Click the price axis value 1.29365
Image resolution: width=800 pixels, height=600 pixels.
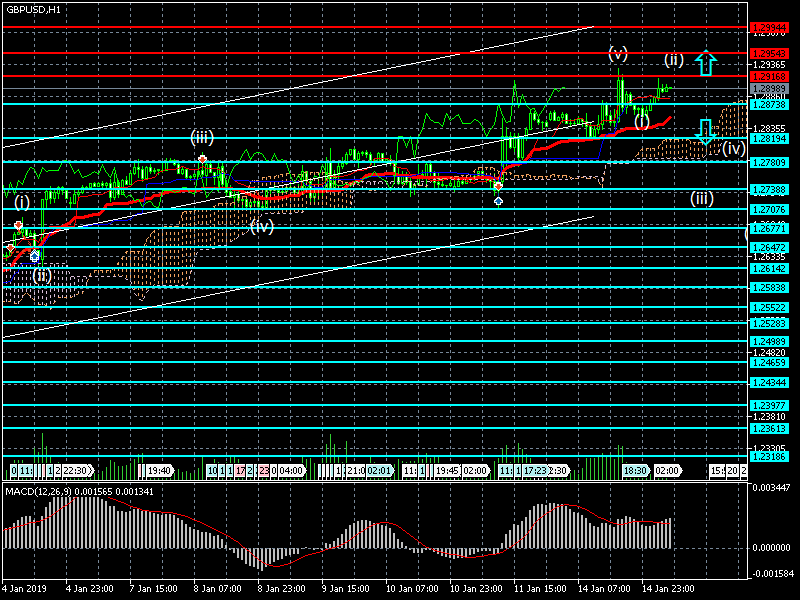[769, 65]
